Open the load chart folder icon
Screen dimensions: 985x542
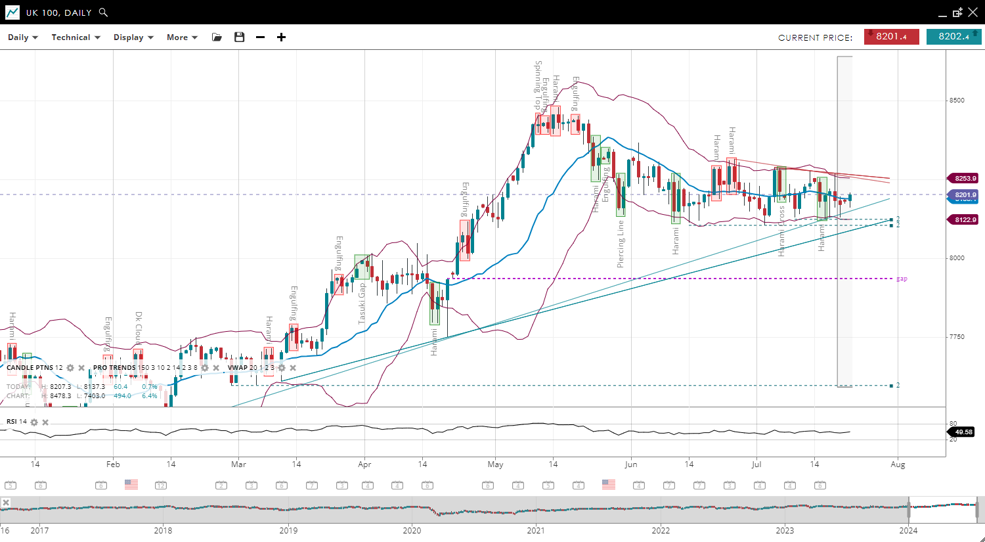[217, 37]
